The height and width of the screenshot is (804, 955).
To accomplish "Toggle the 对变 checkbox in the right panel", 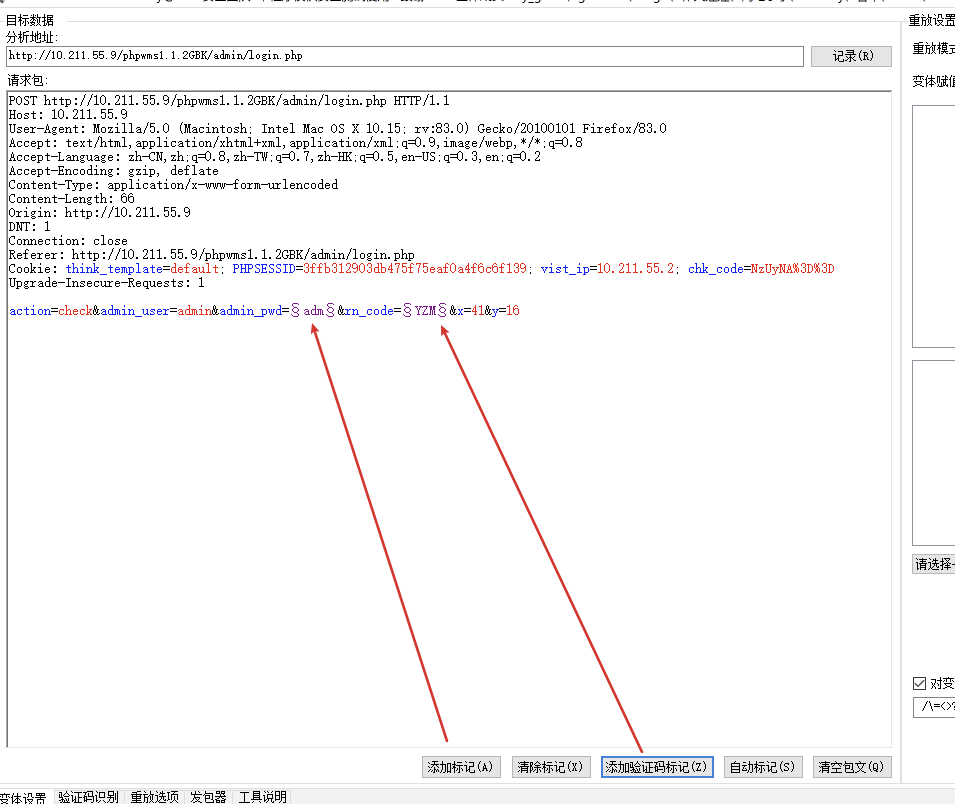I will pyautogui.click(x=920, y=683).
